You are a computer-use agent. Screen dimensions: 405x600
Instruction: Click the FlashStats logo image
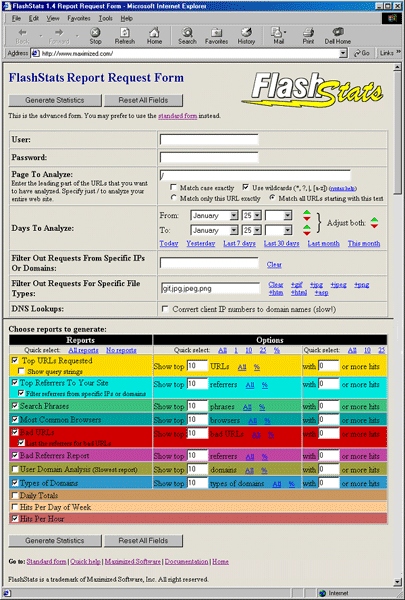[x=312, y=90]
